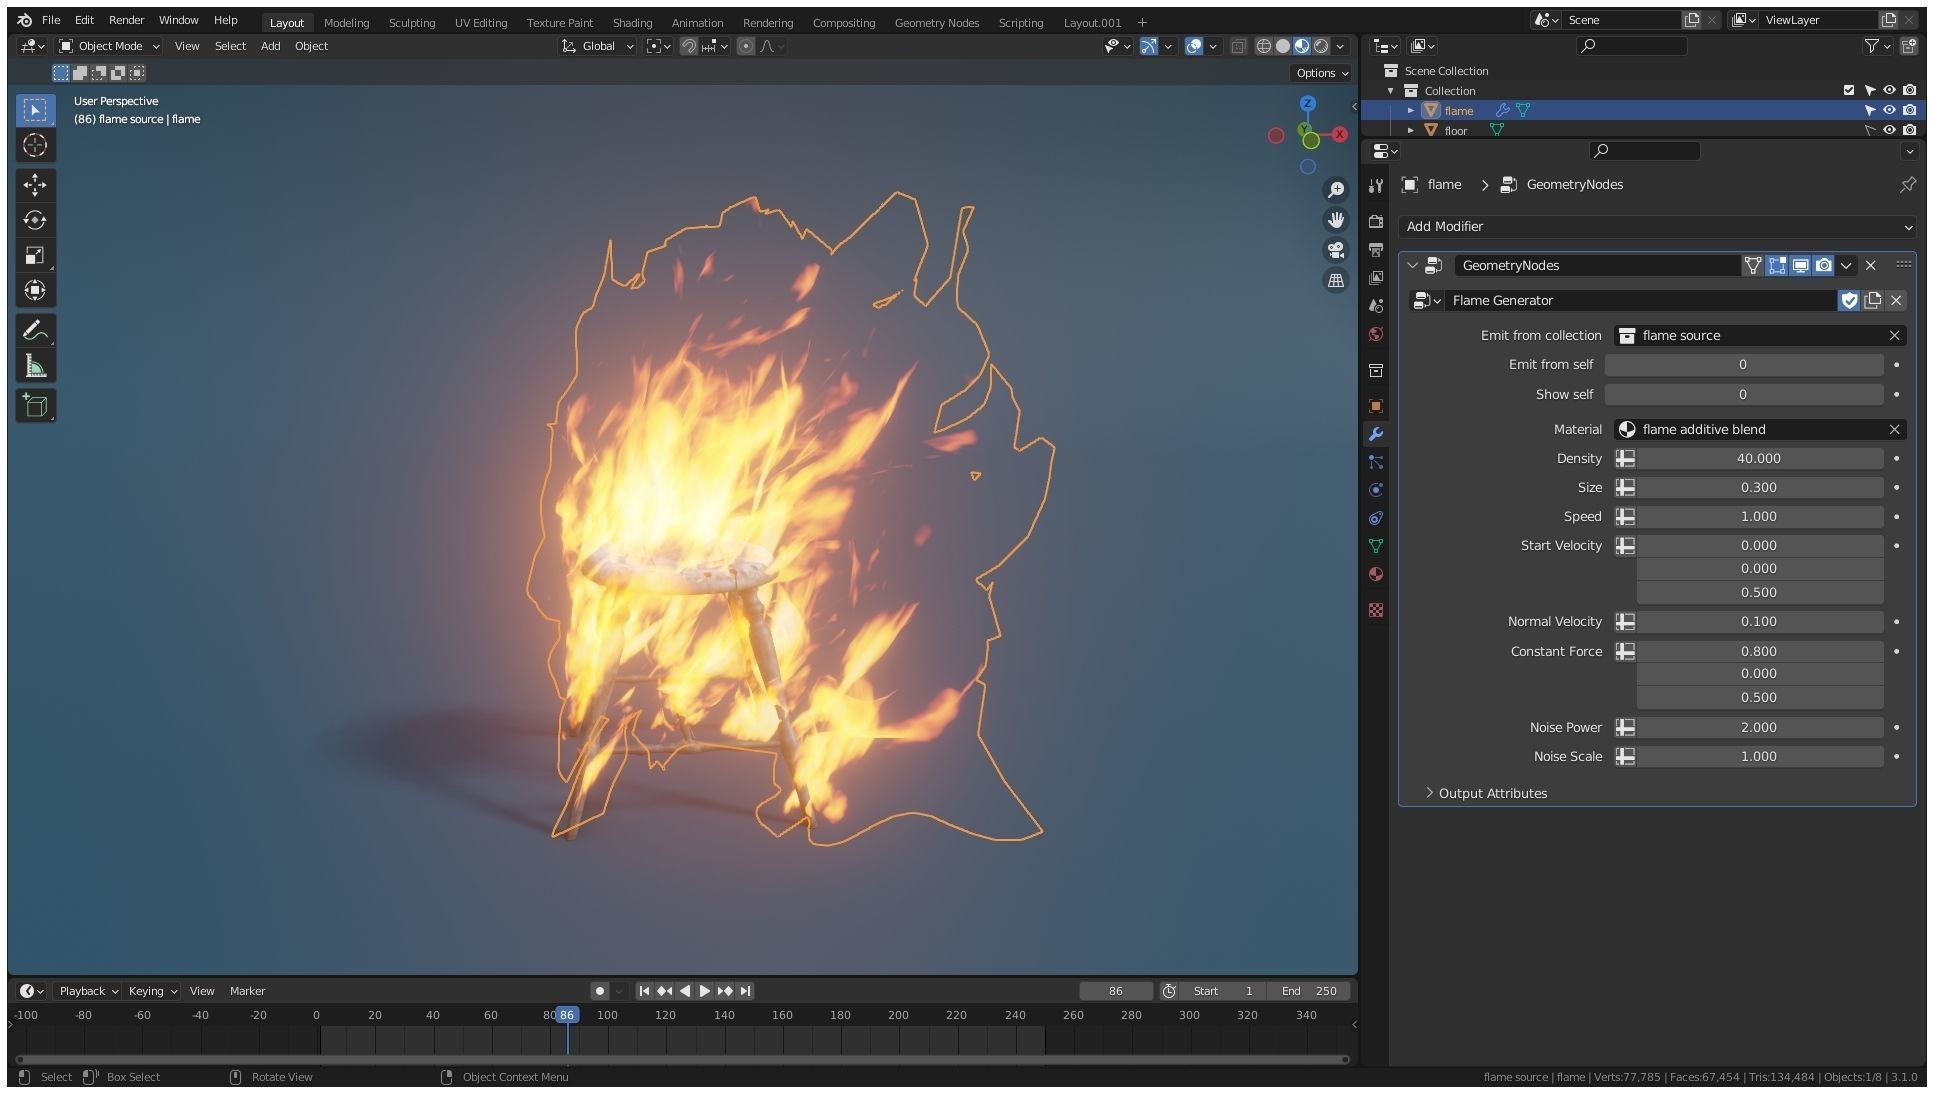Open the Add Modifier dropdown
Image resolution: width=1934 pixels, height=1094 pixels.
tap(1657, 227)
